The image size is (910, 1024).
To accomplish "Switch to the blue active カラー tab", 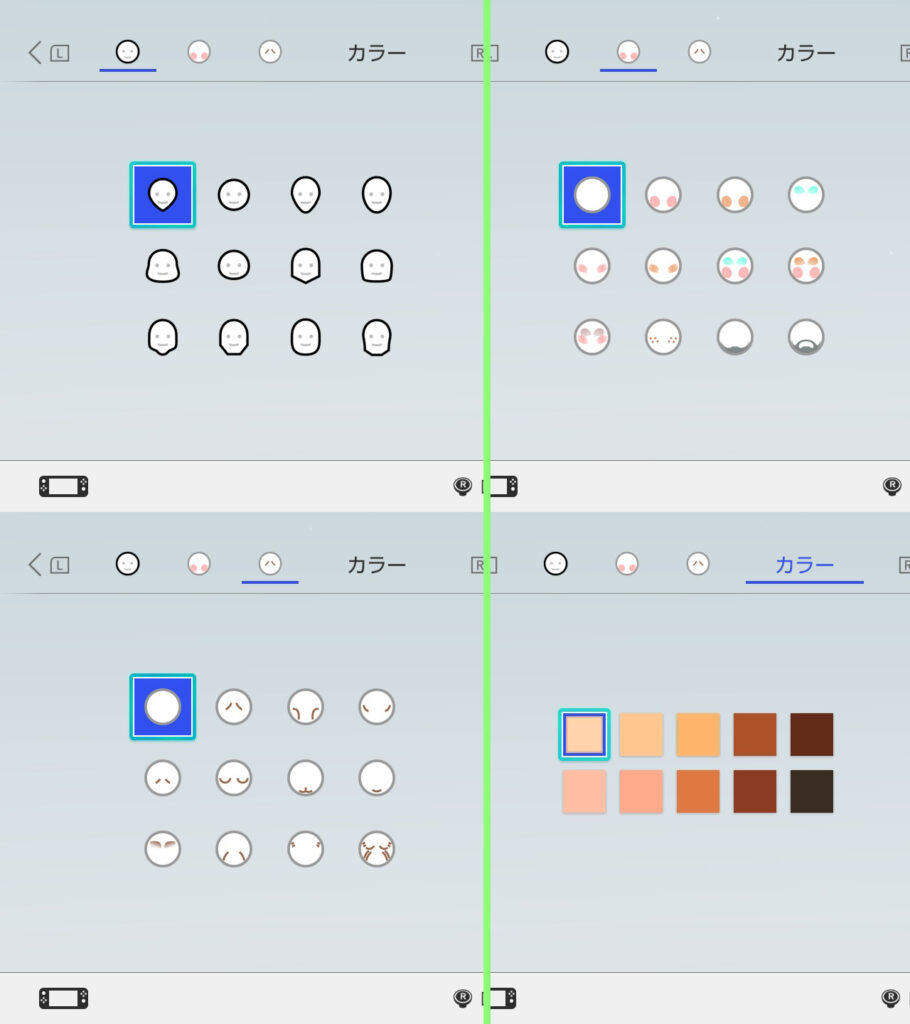I will coord(804,565).
